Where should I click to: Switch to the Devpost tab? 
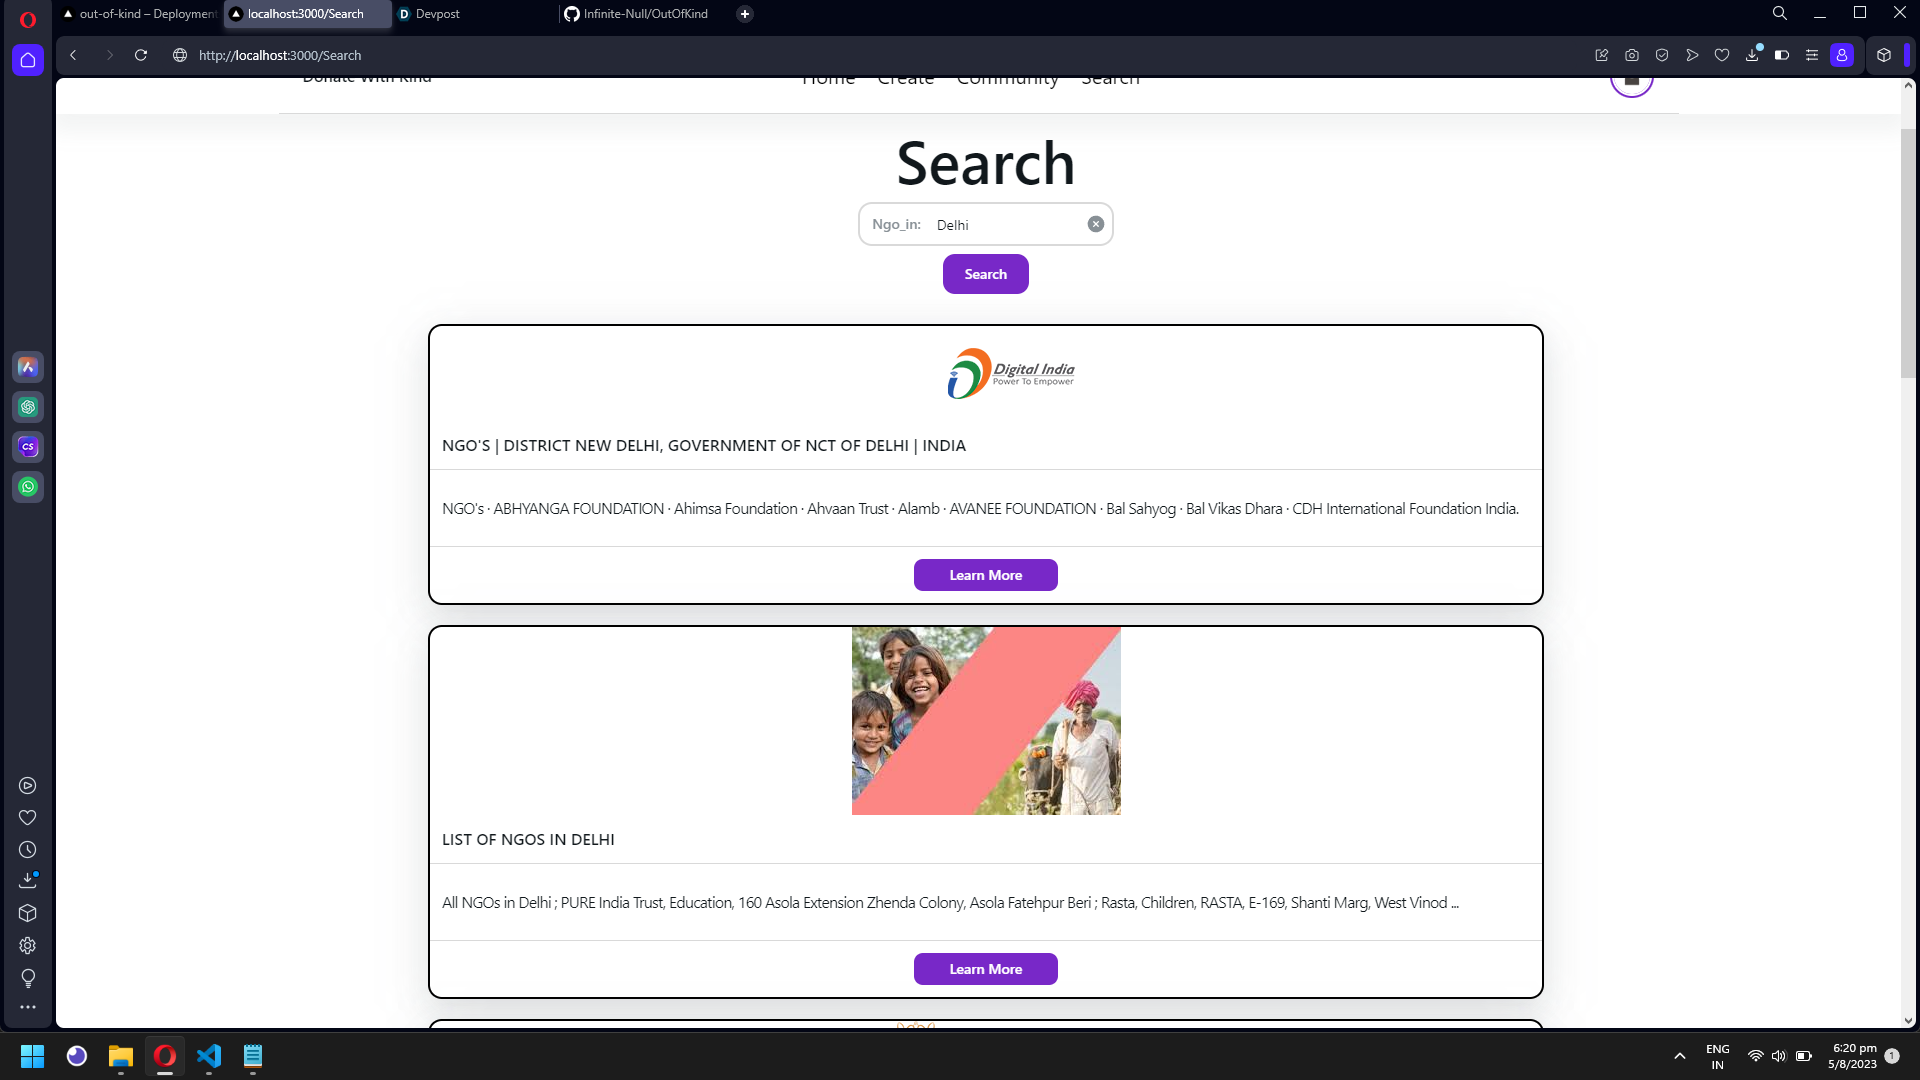tap(437, 14)
